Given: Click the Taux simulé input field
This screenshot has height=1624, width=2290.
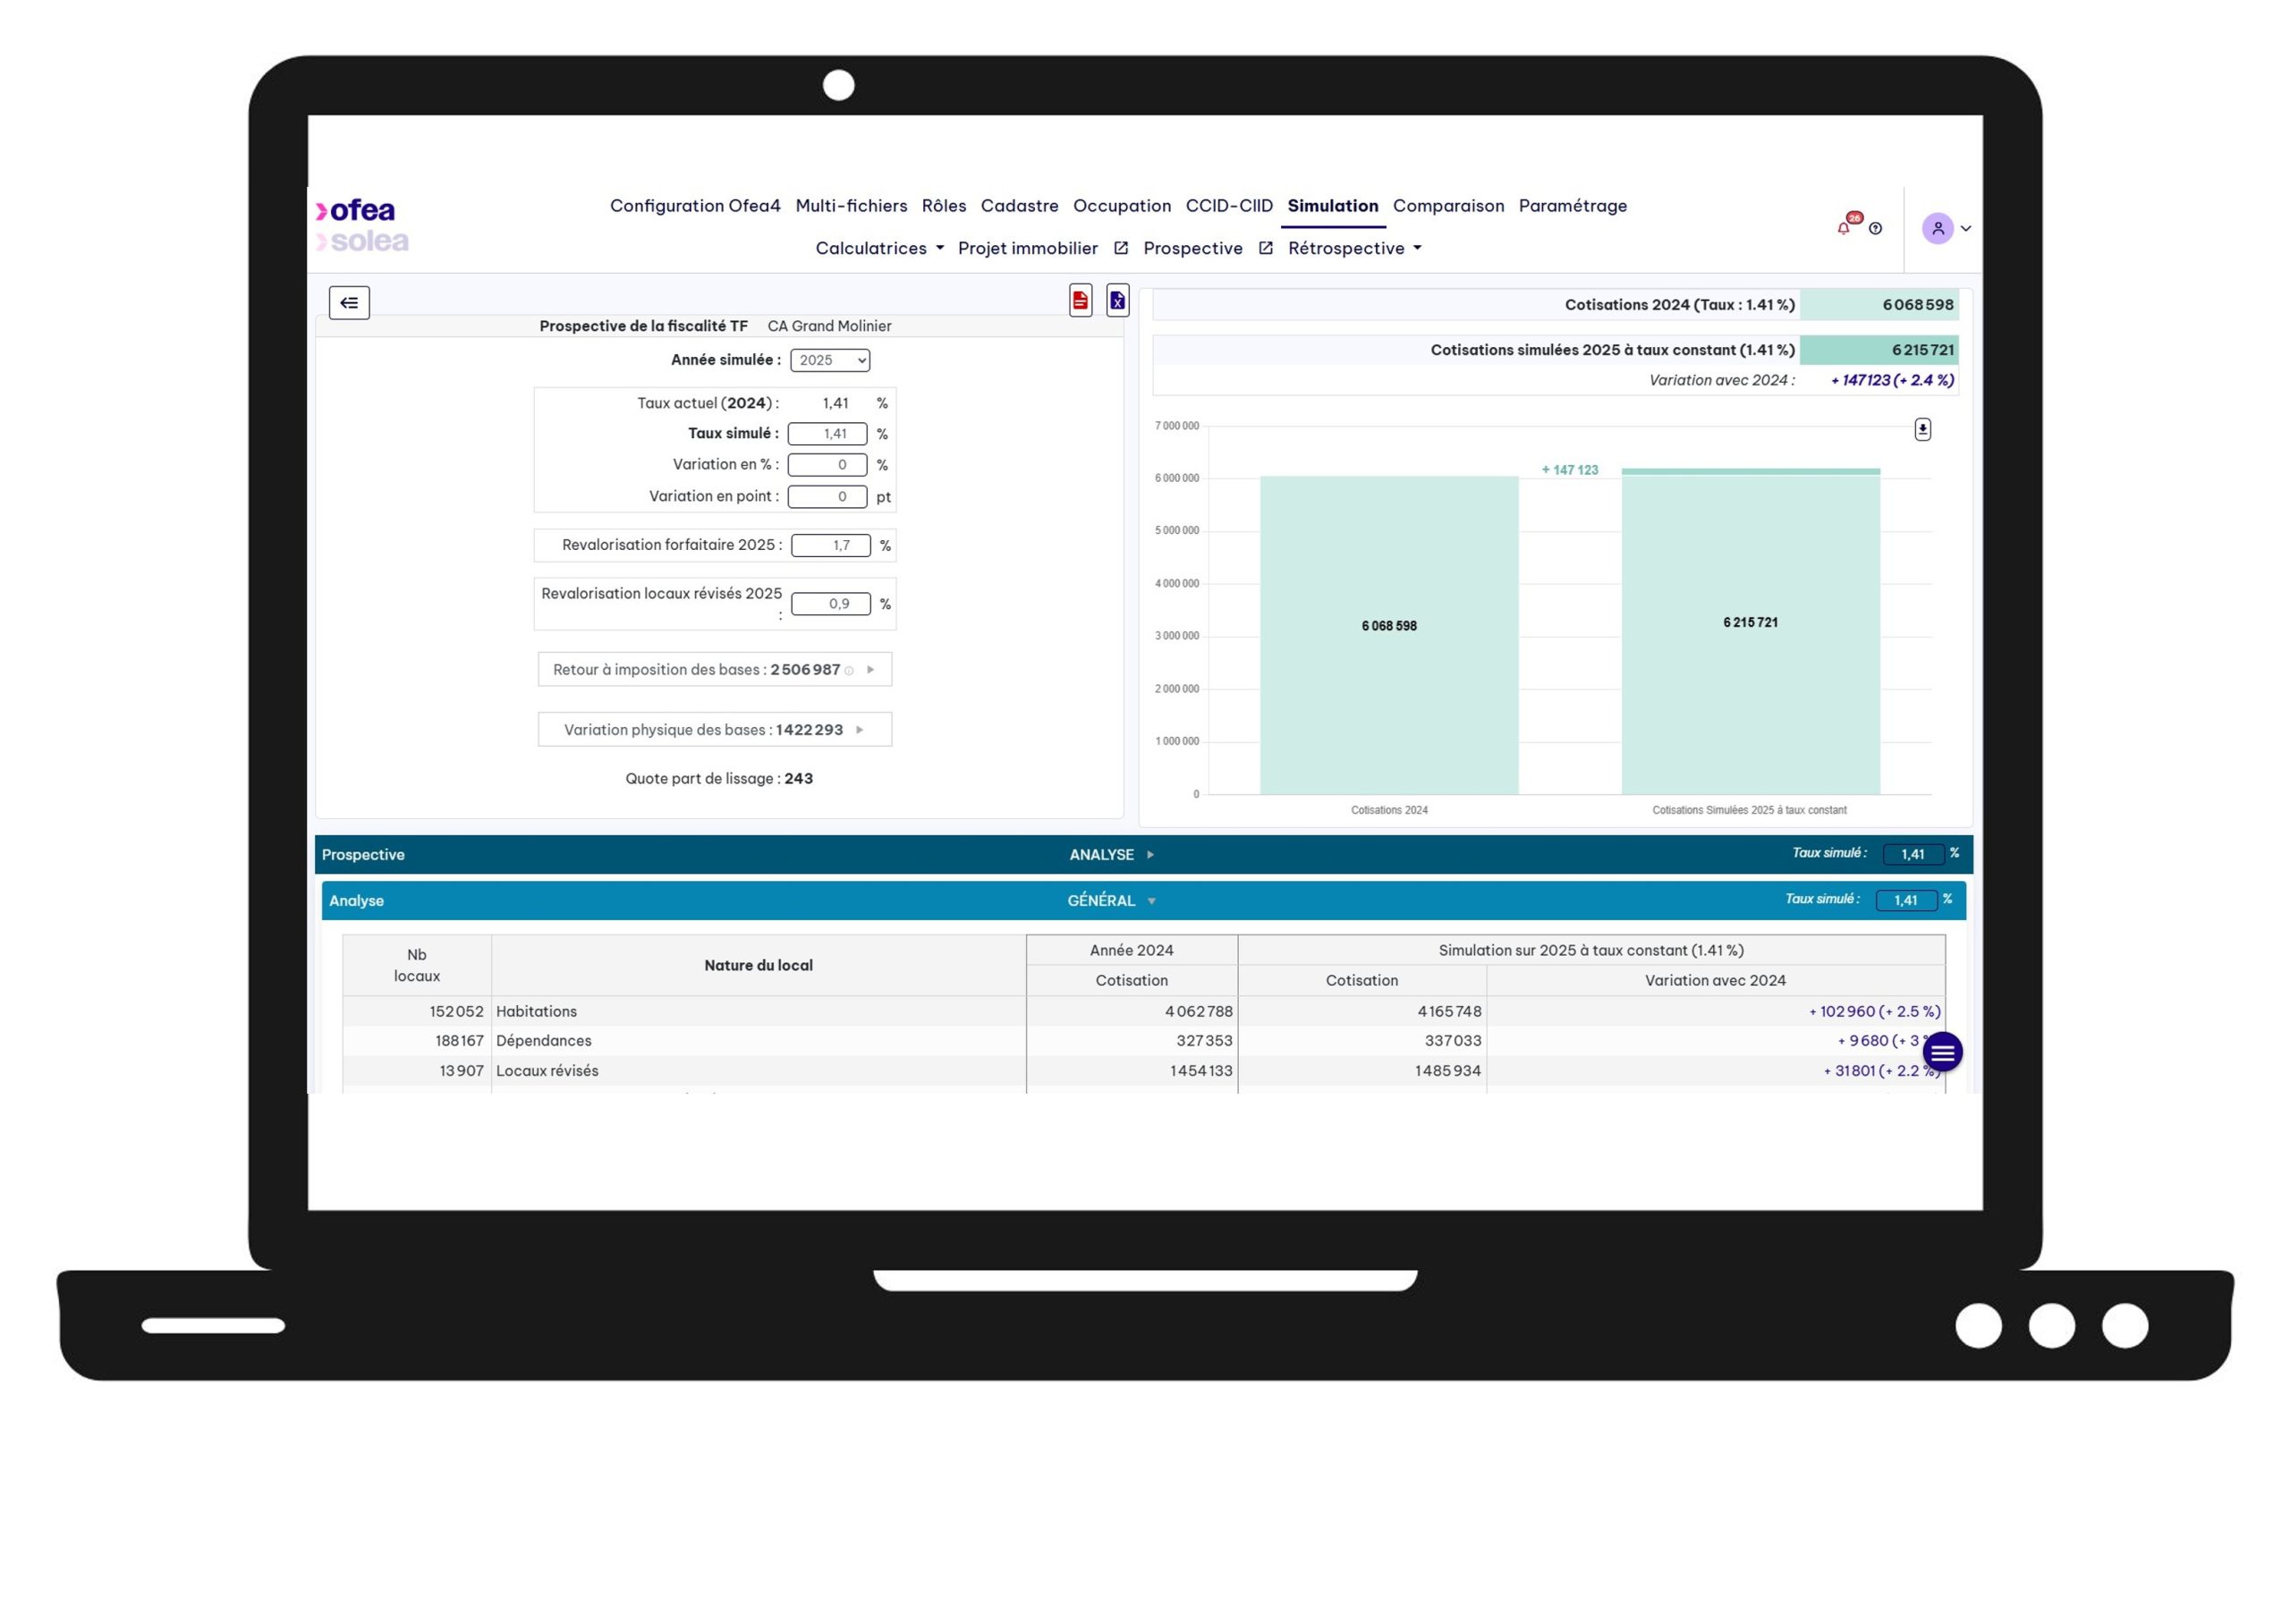Looking at the screenshot, I should coord(827,434).
